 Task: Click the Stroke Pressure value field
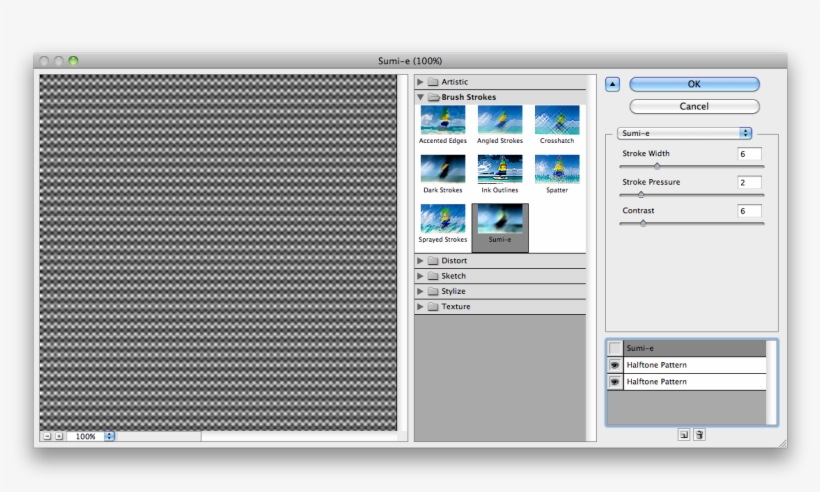pyautogui.click(x=749, y=182)
